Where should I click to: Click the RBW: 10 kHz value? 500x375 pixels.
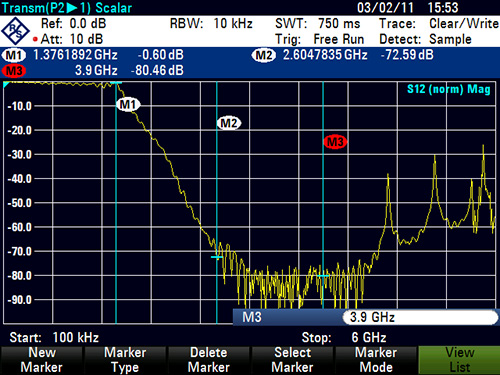211,24
